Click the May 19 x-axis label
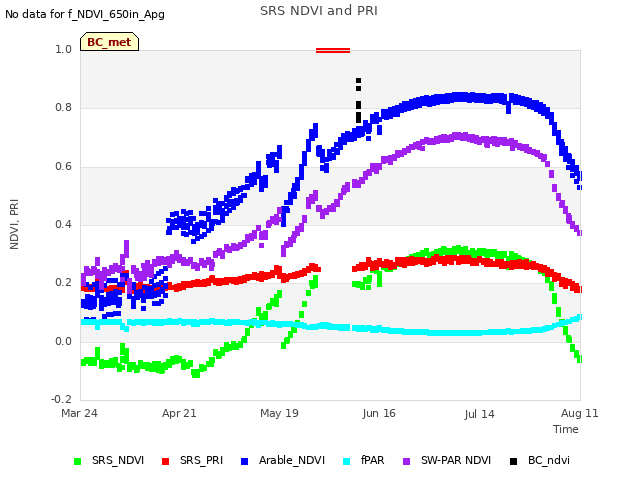This screenshot has height=480, width=640. click(279, 413)
